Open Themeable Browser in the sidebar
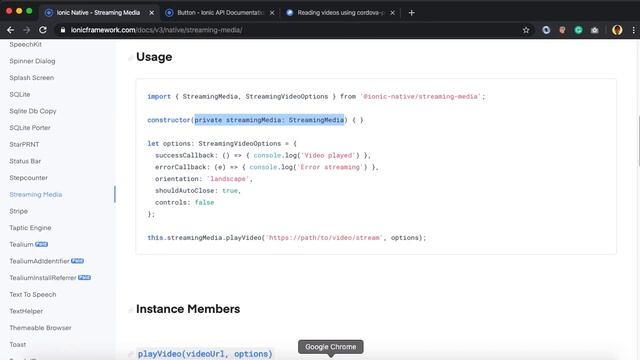 [40, 328]
